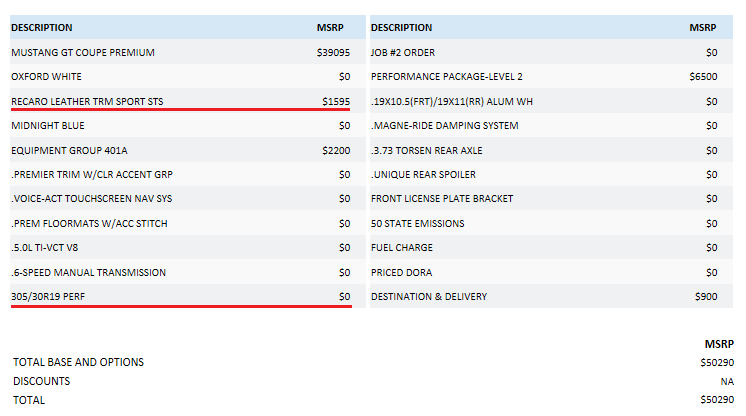
Task: Click the $50290 total base and options value
Action: point(717,363)
